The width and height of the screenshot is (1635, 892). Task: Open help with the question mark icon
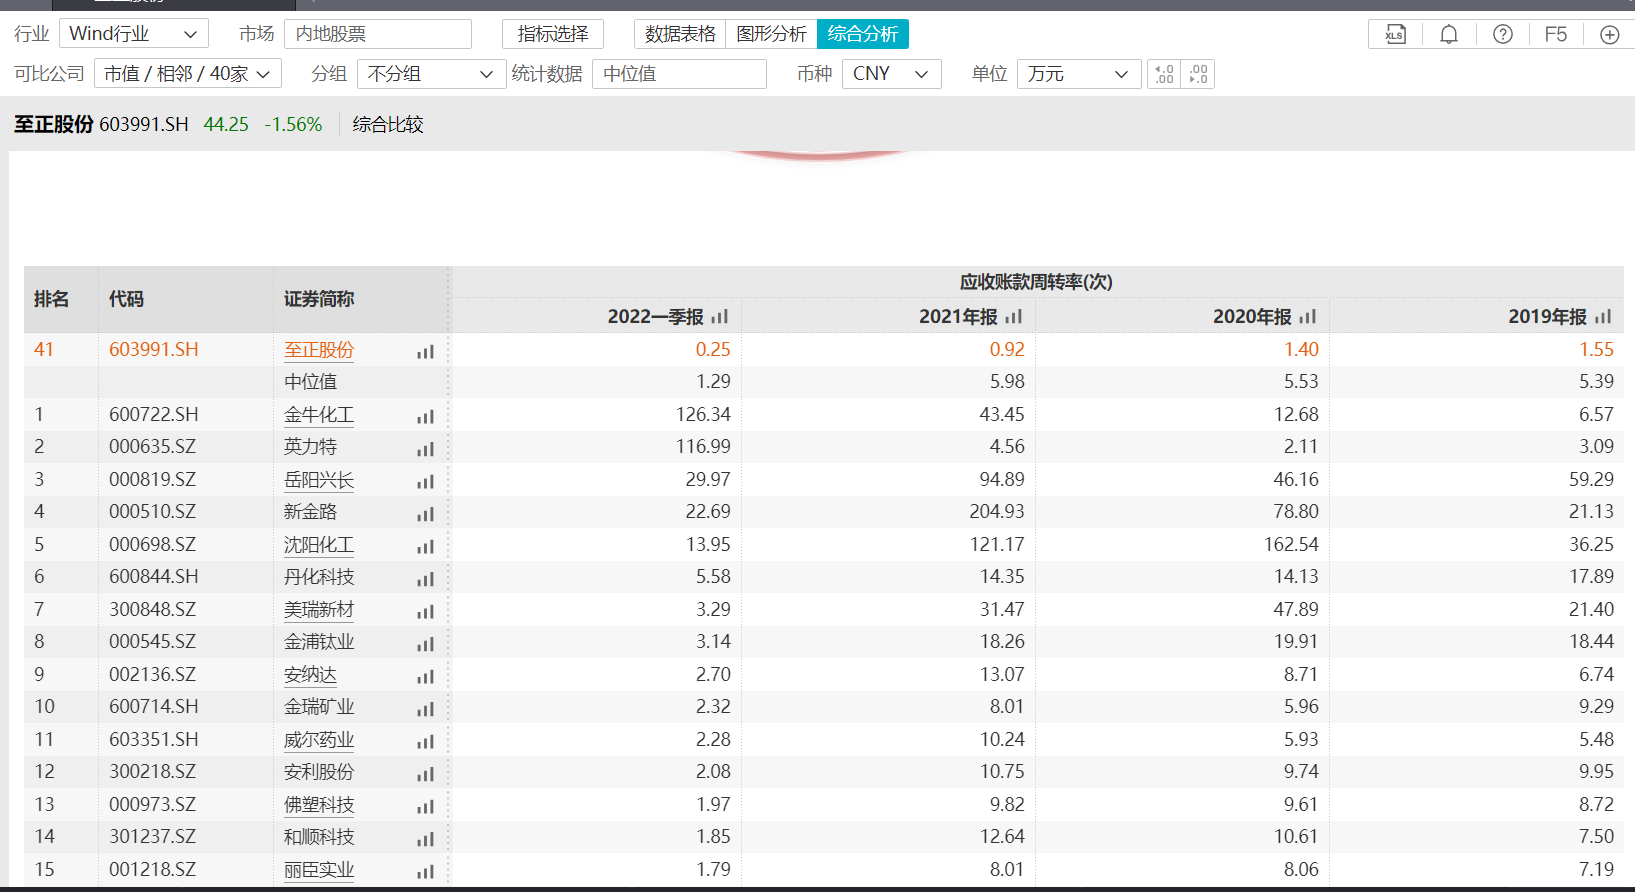tap(1502, 35)
